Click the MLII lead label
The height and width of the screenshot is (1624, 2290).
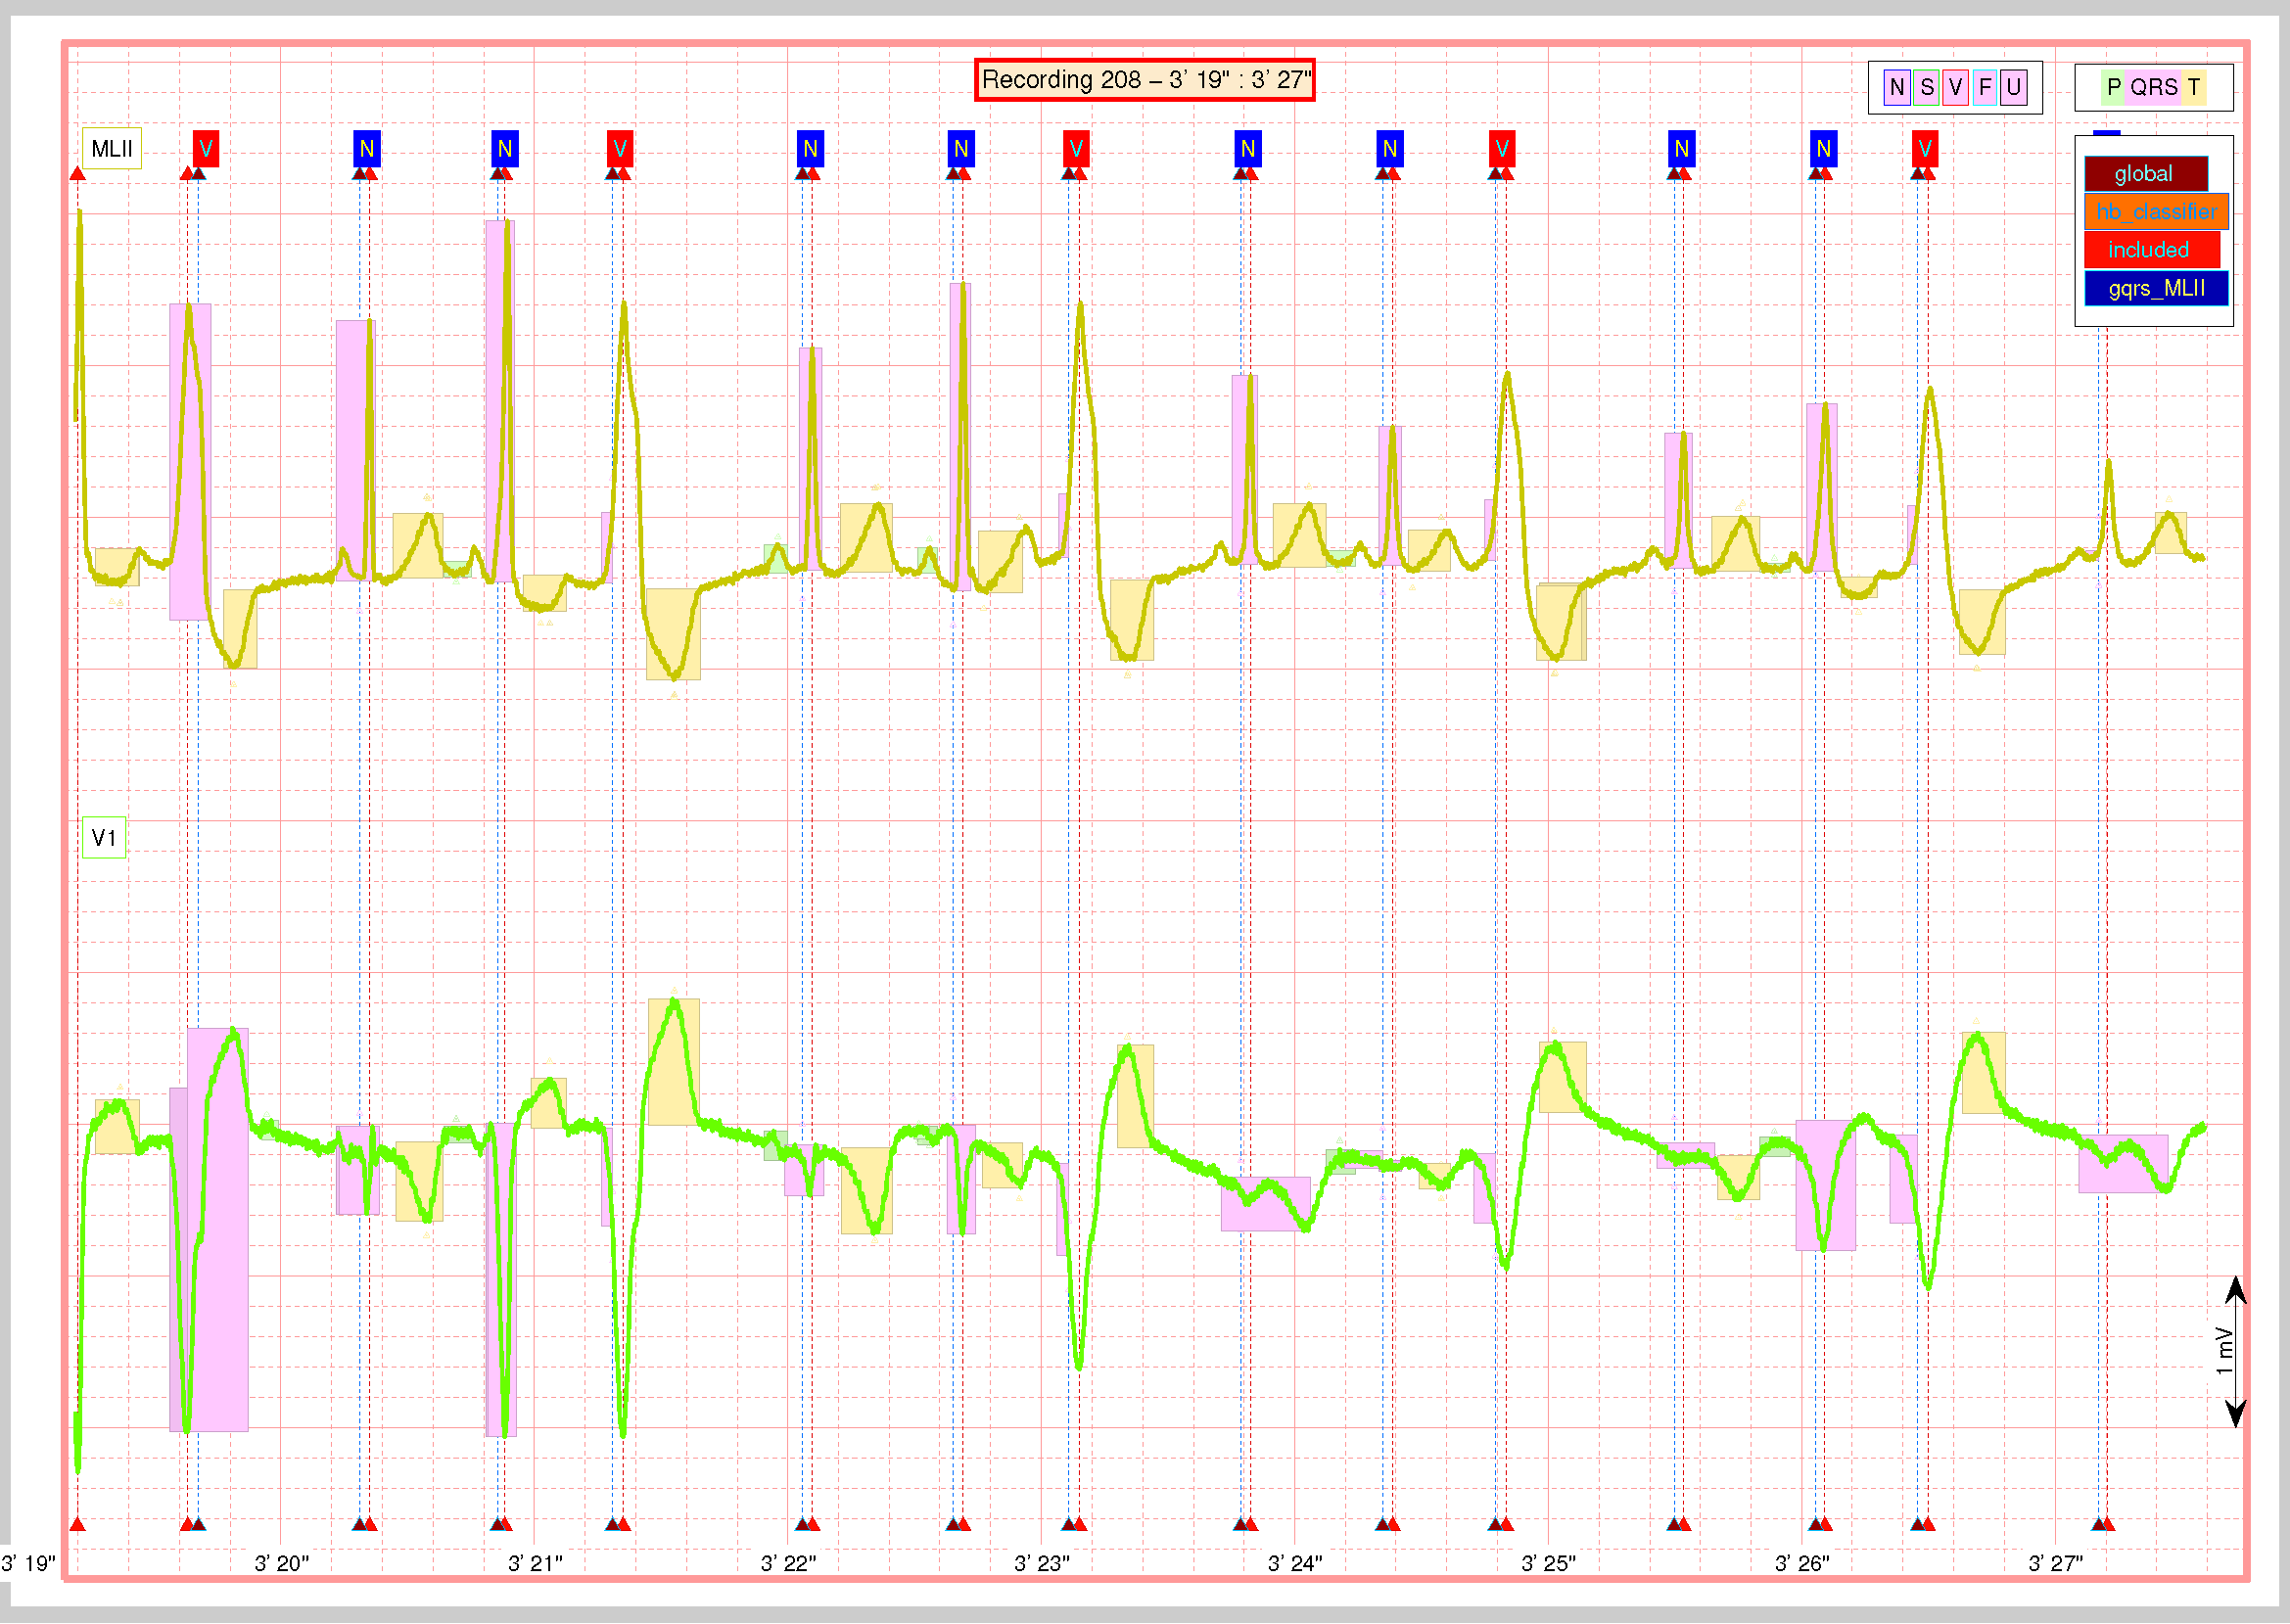(x=111, y=149)
